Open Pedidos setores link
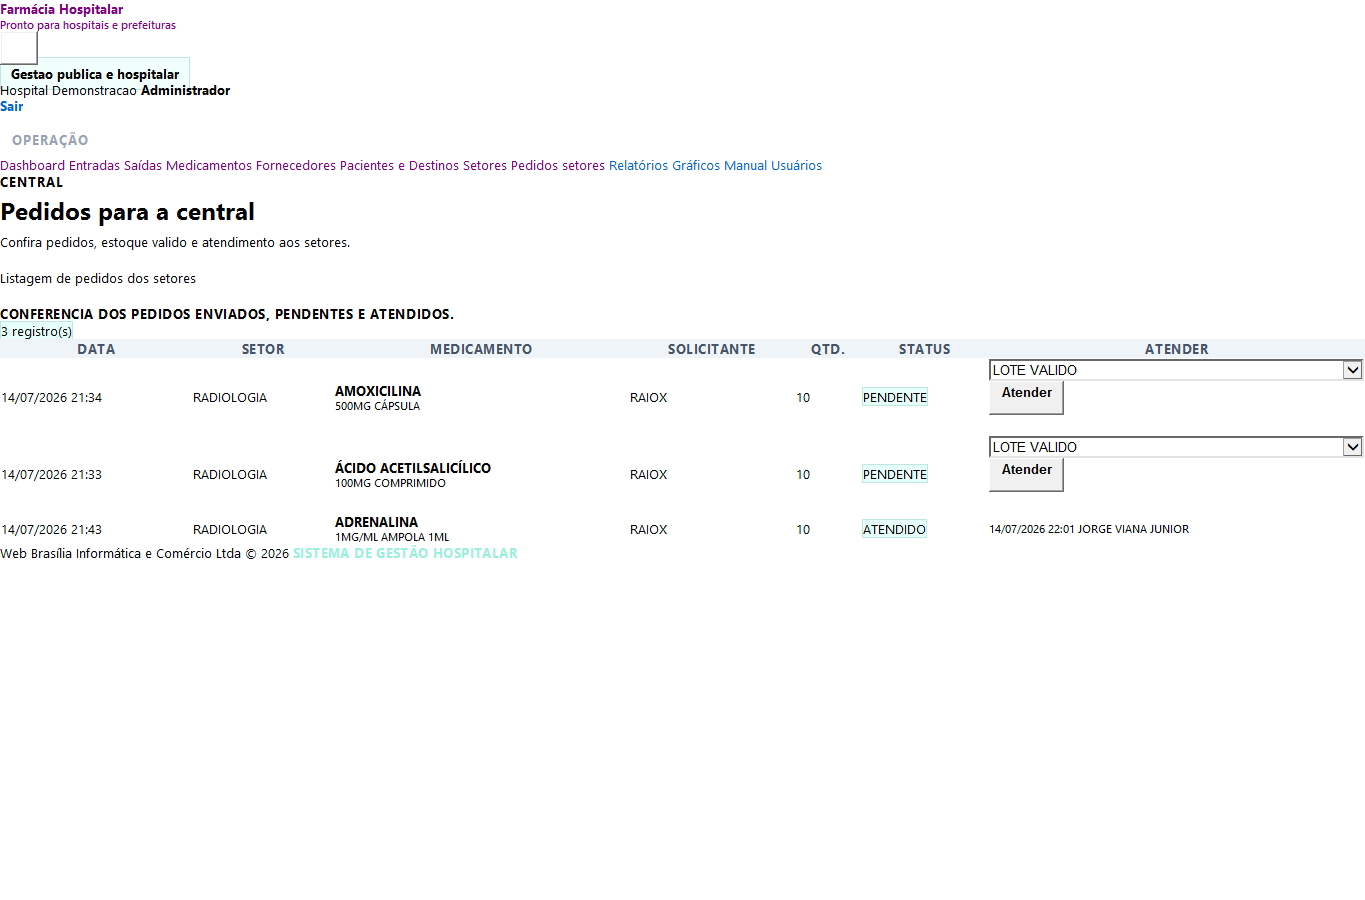 (558, 166)
